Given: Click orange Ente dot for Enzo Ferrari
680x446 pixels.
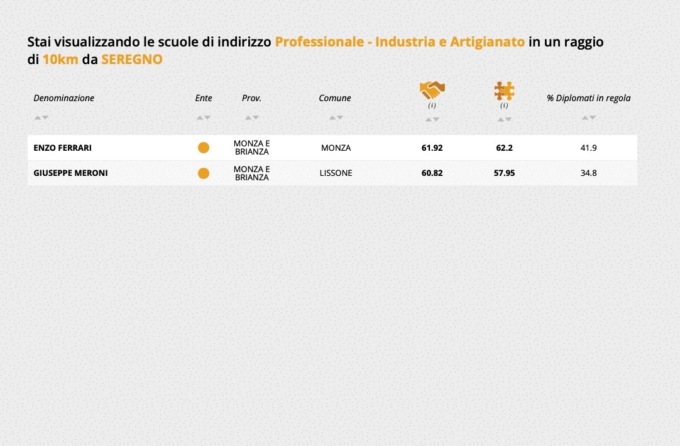Looking at the screenshot, I should 203,148.
